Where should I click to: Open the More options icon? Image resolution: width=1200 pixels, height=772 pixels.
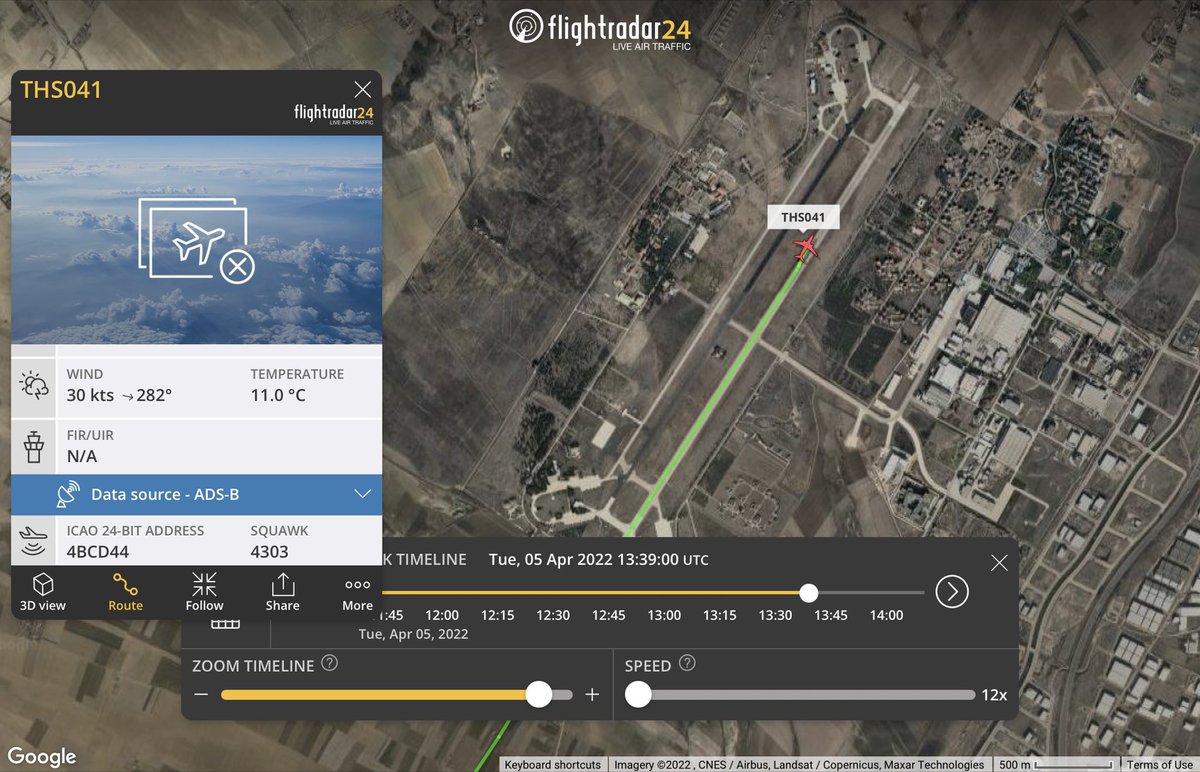tap(357, 585)
